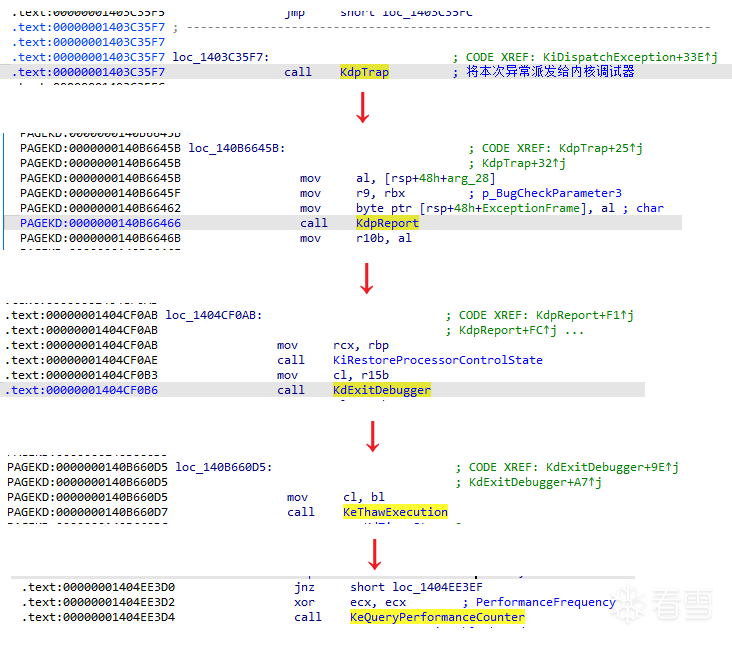This screenshot has width=732, height=645.
Task: Click the jnz mnemonic
Action: tap(304, 587)
